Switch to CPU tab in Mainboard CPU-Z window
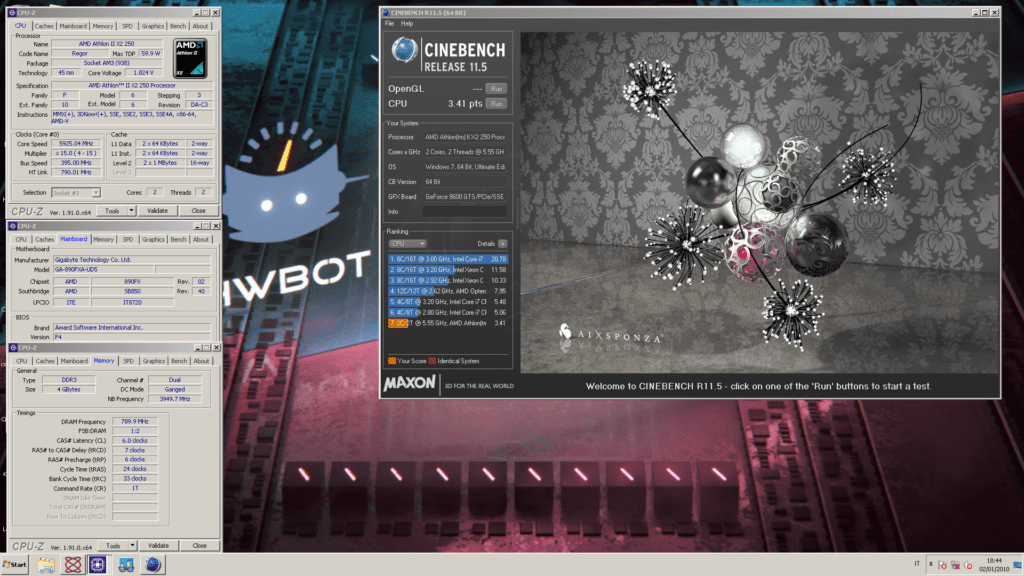Screen dimensions: 1024x576 point(21,240)
